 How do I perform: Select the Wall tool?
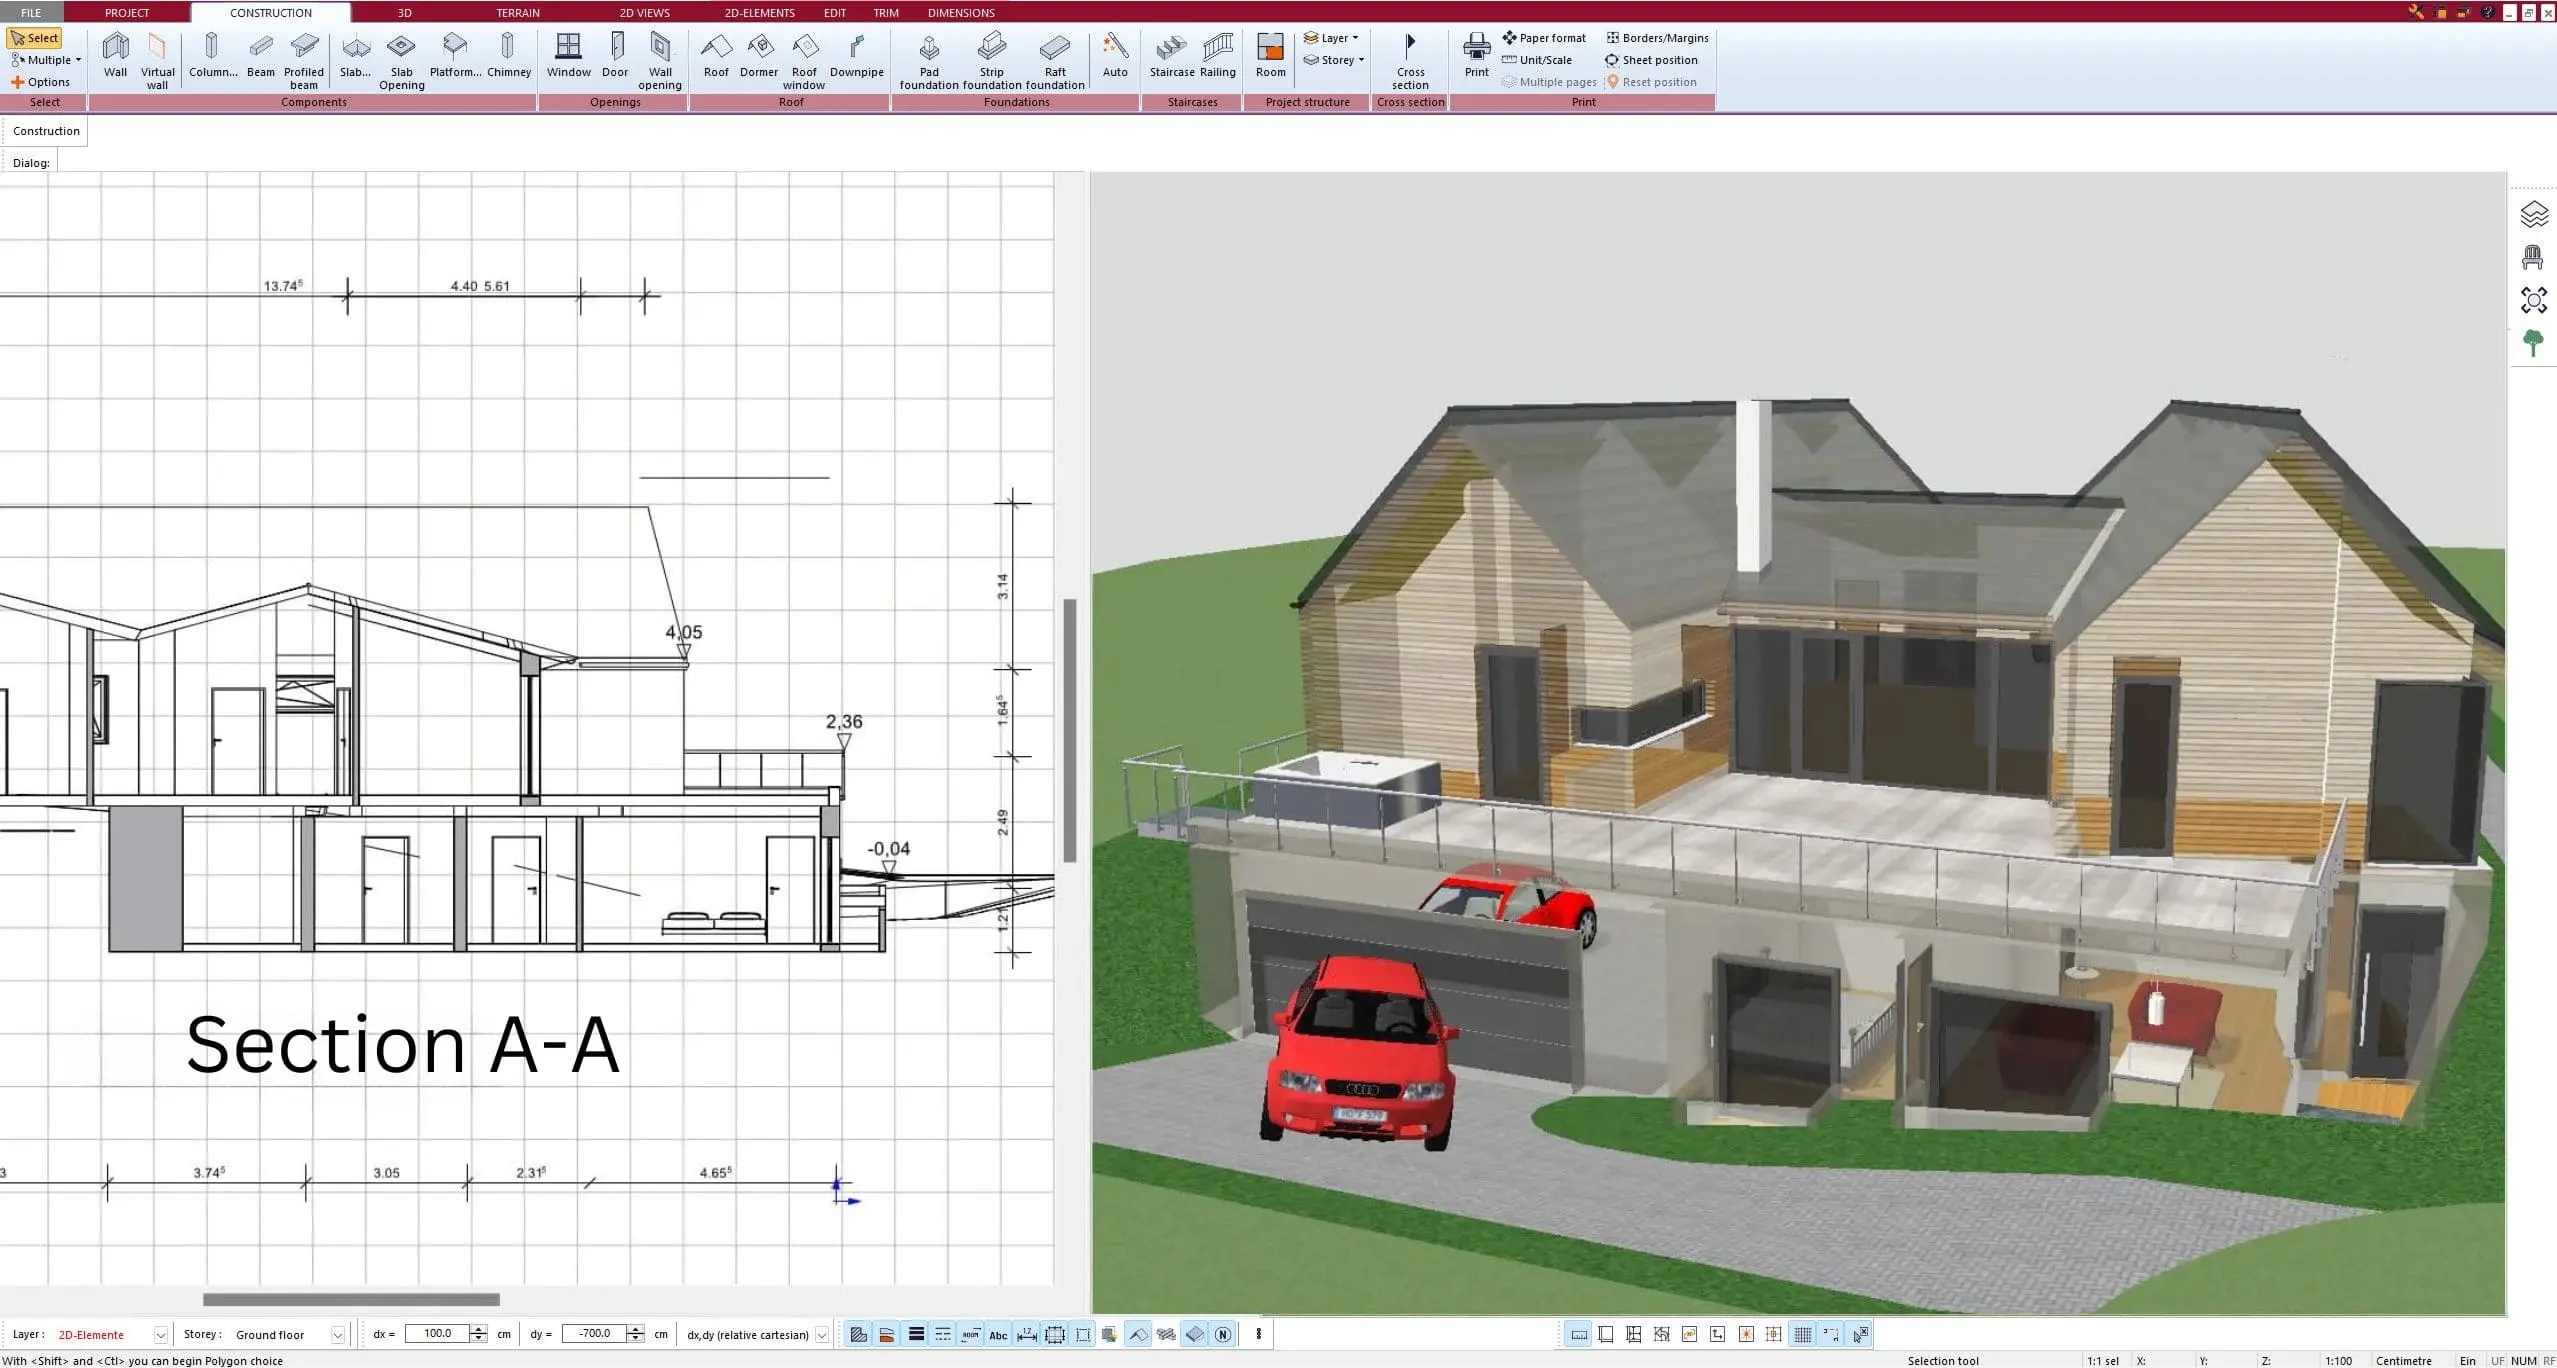(116, 55)
